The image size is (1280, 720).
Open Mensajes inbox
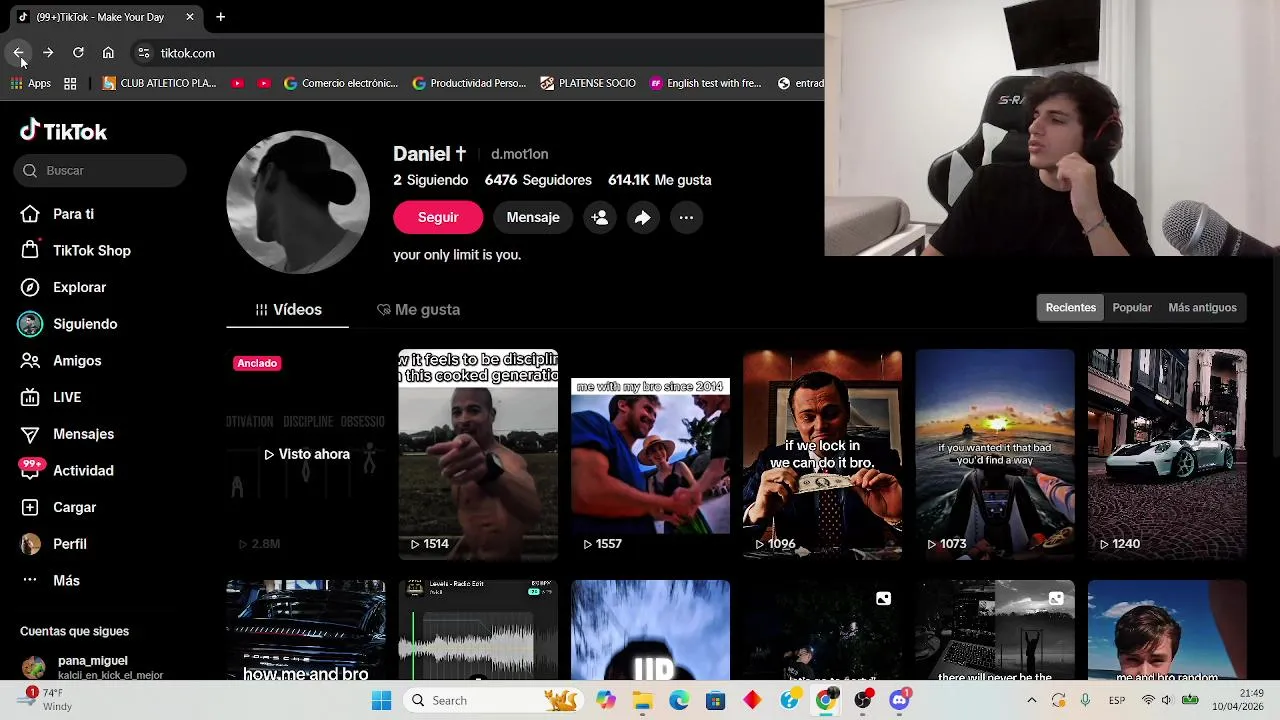click(x=67, y=434)
